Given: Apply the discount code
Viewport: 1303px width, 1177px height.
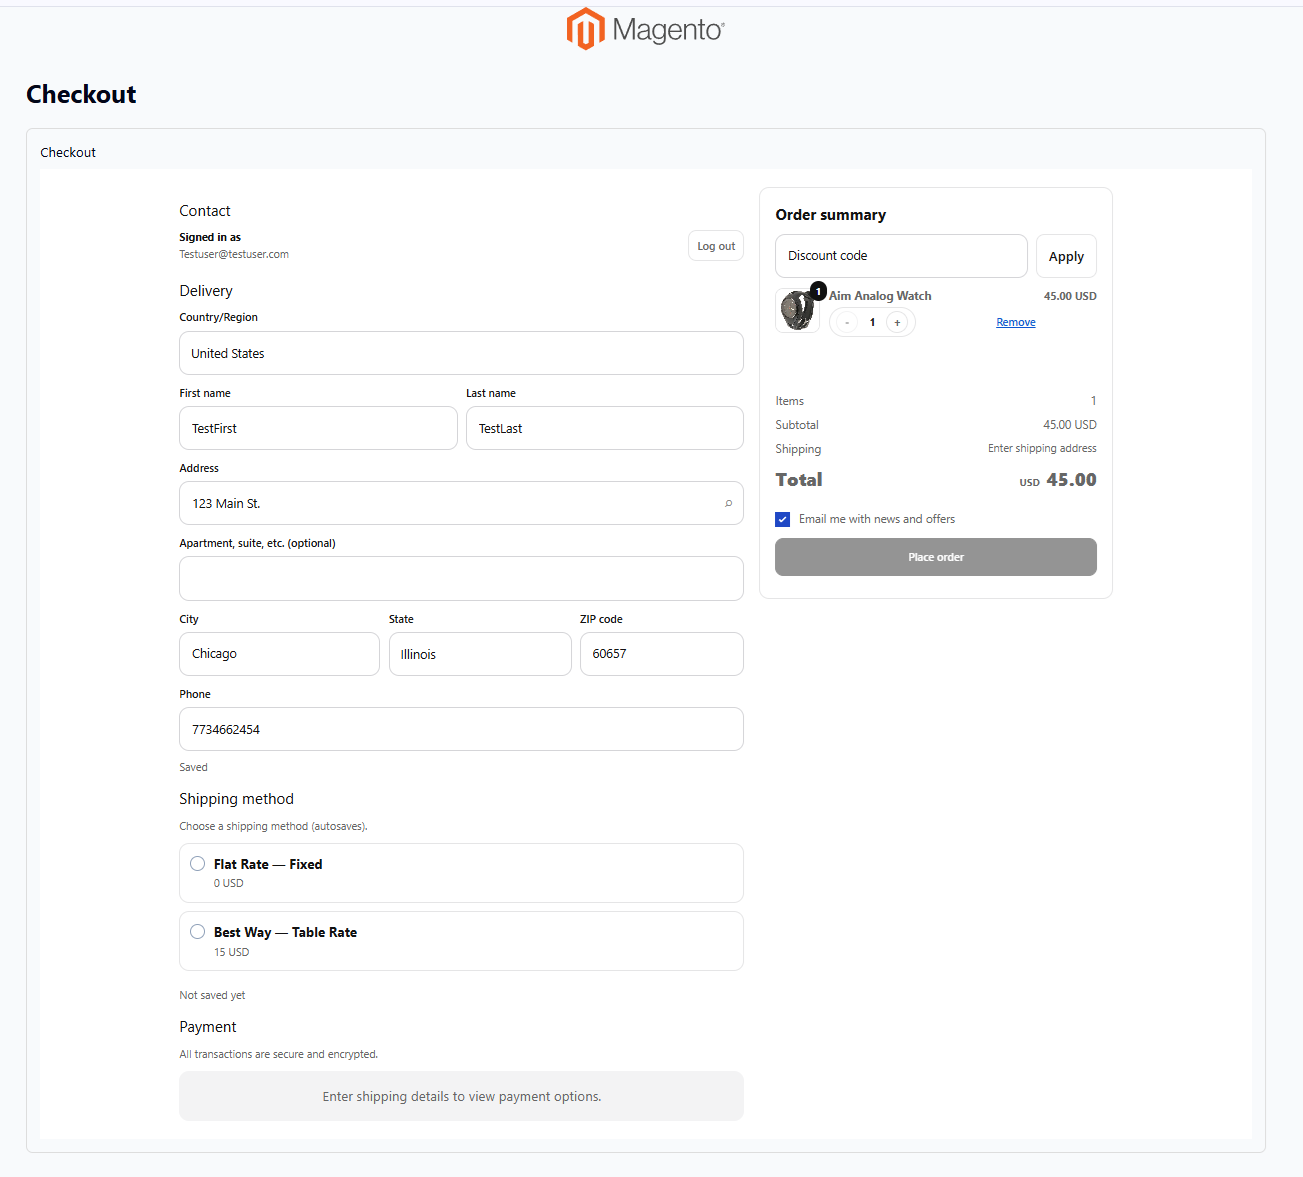Looking at the screenshot, I should tap(1065, 256).
